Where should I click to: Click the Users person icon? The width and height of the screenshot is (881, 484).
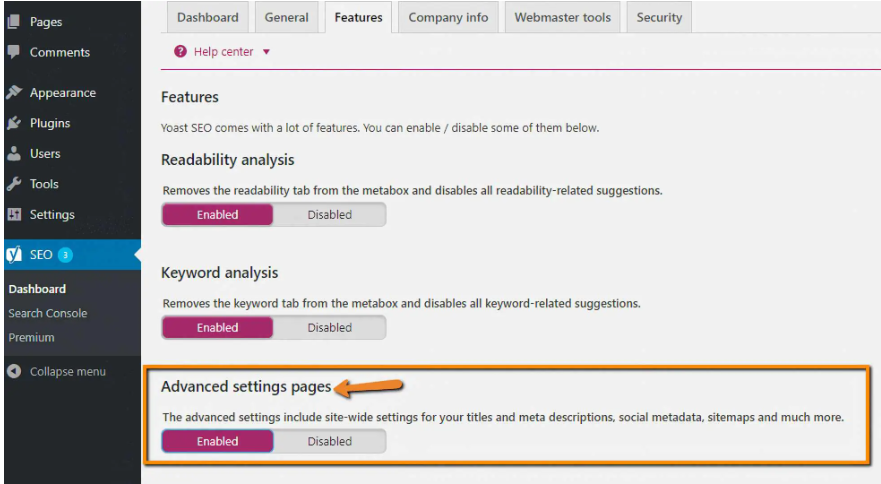tap(14, 153)
